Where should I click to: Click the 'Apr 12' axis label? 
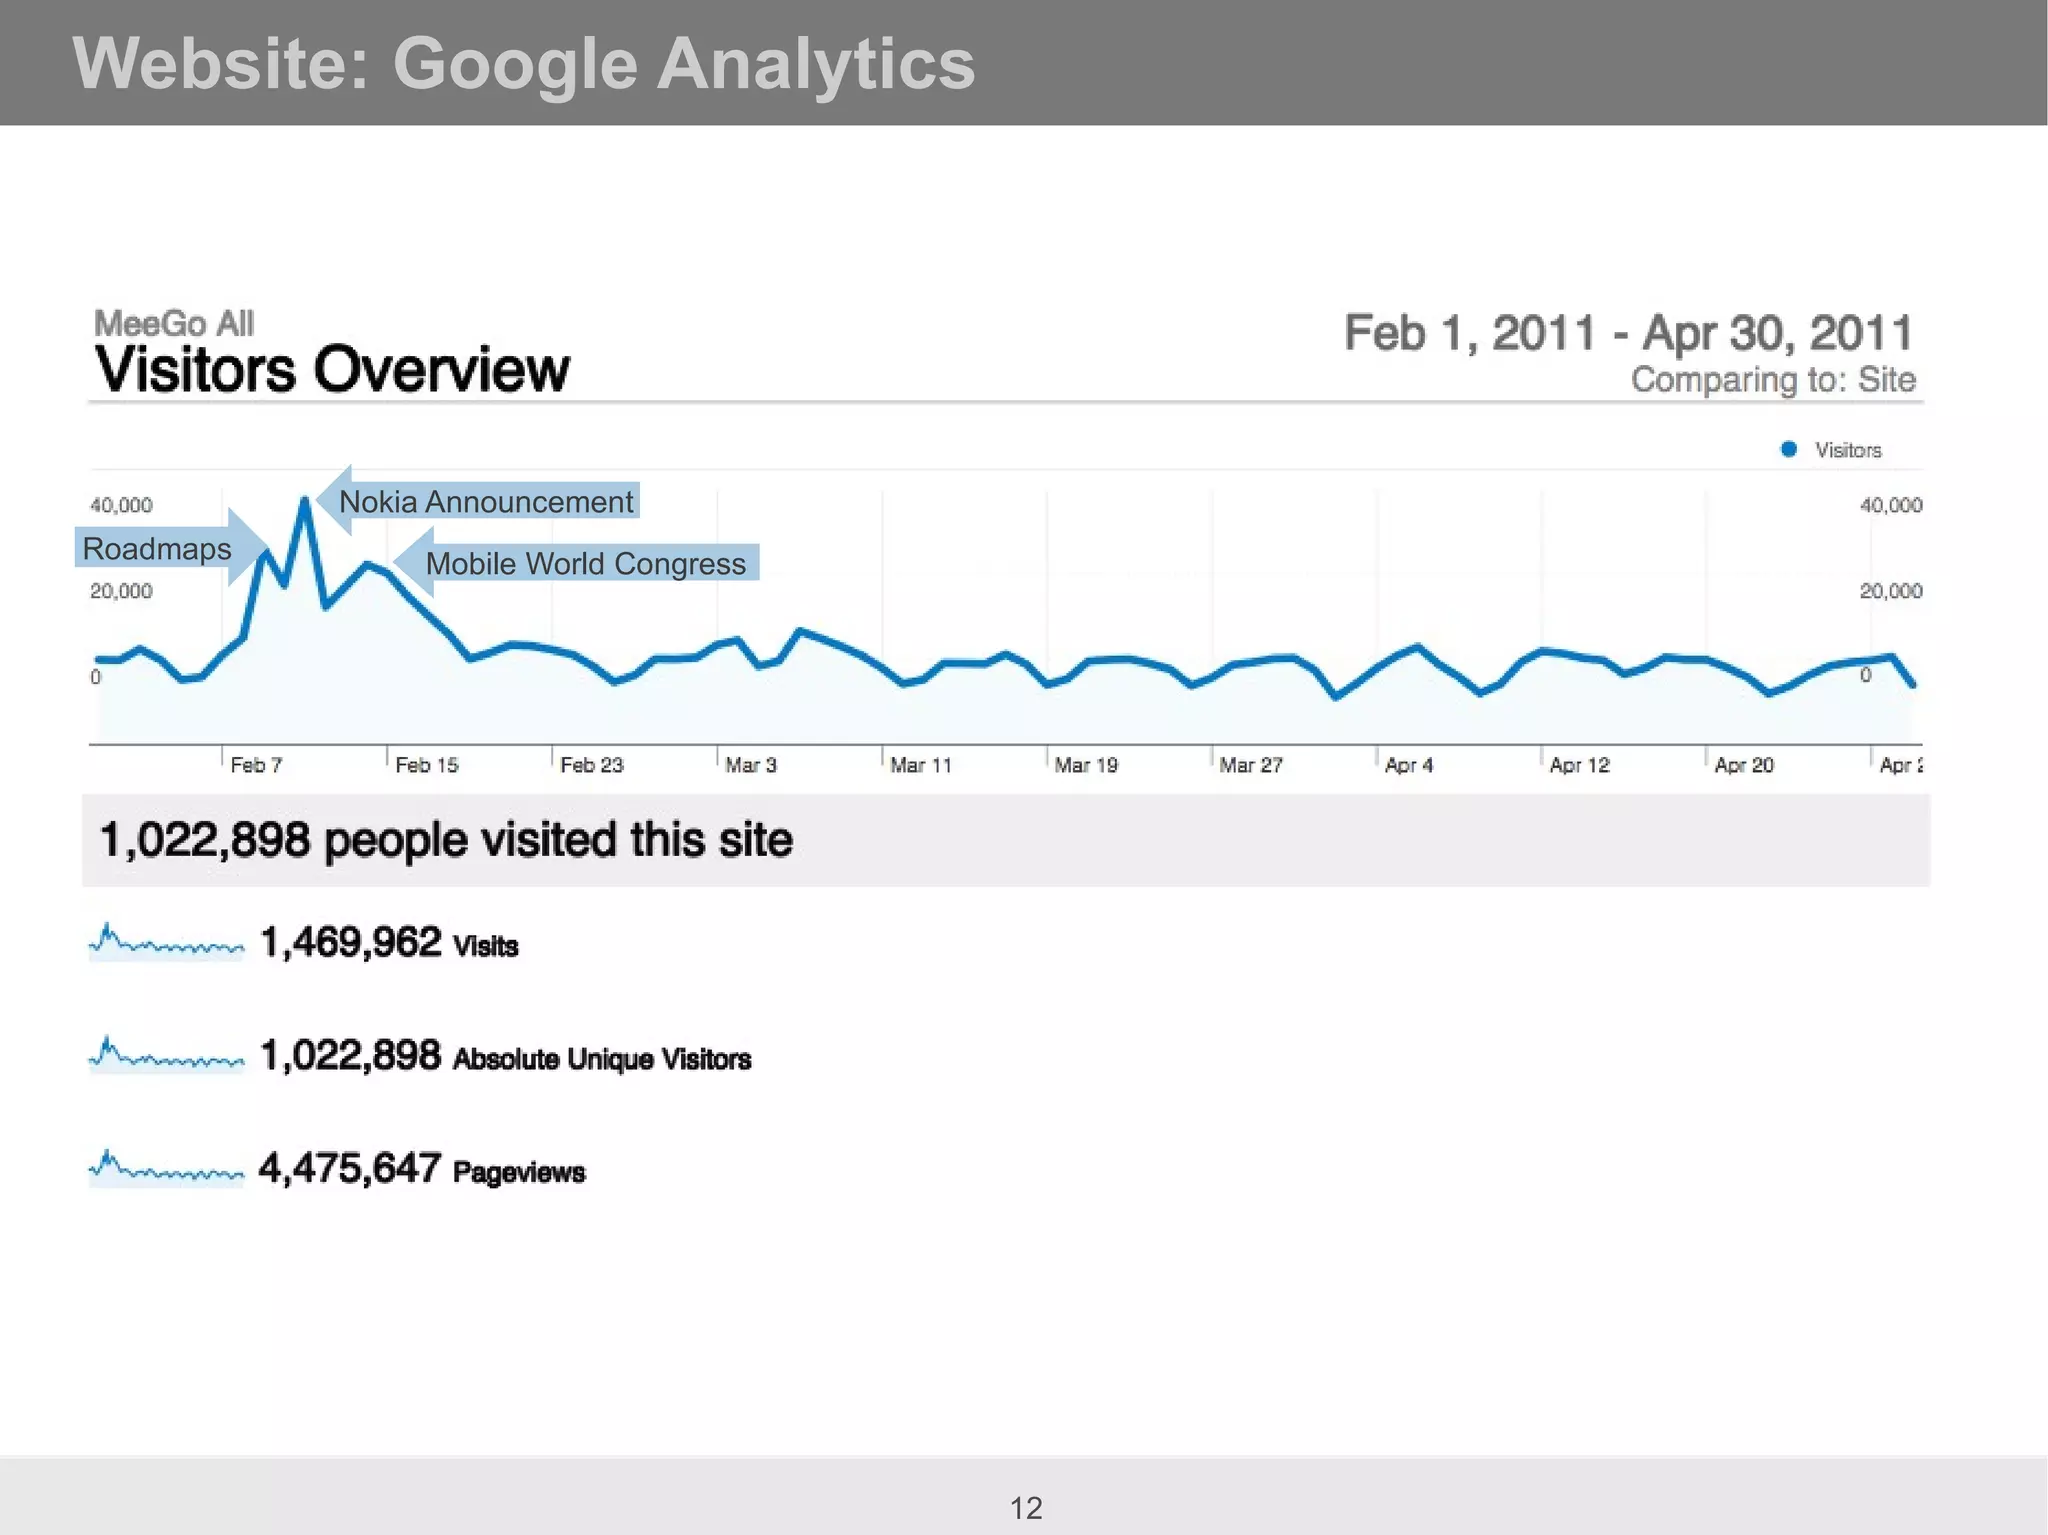(x=1579, y=765)
